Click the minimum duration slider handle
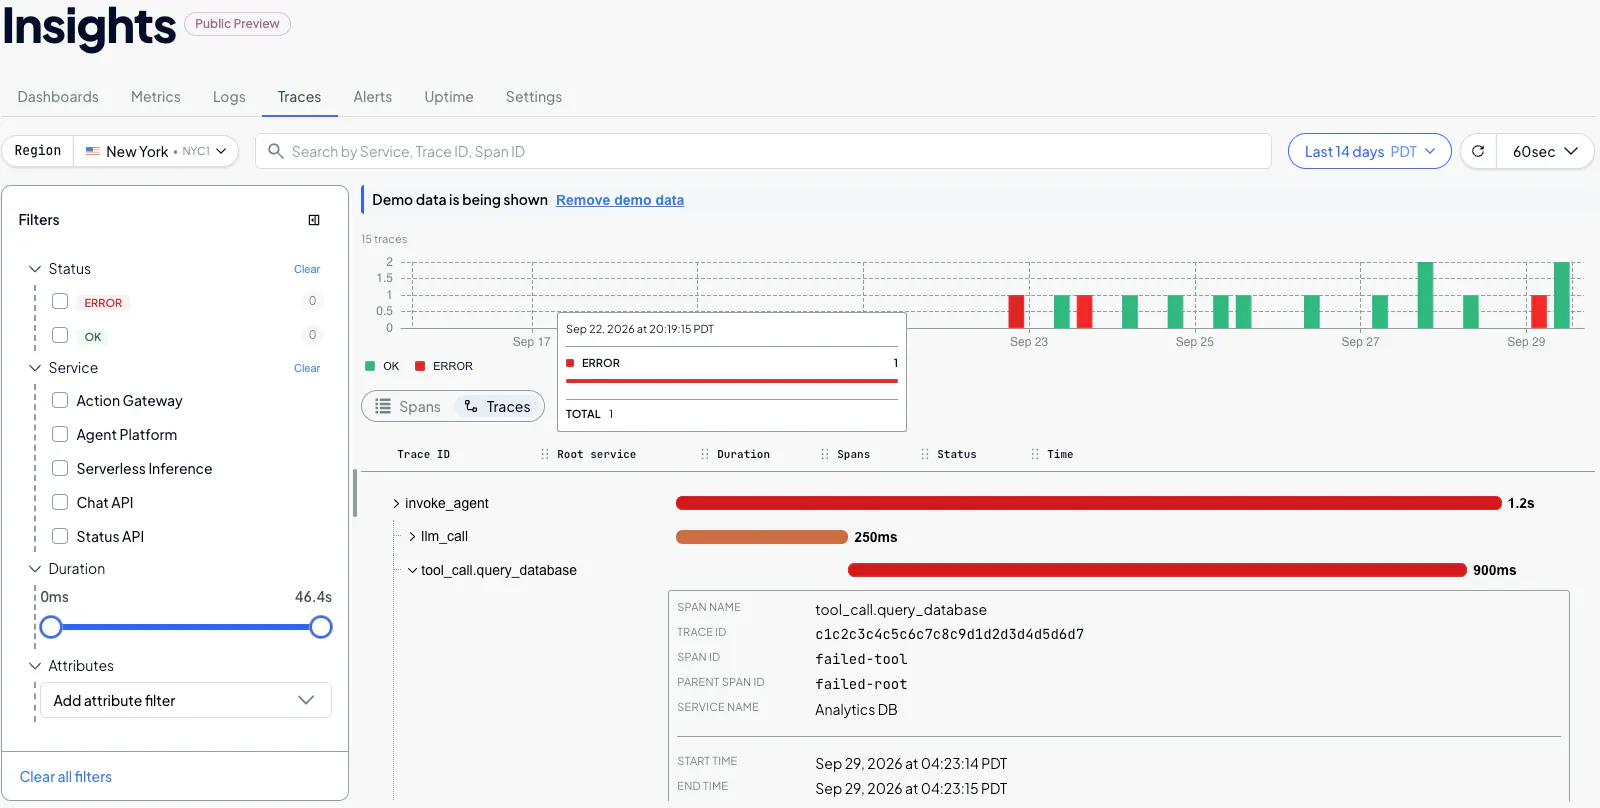This screenshot has height=808, width=1600. pos(51,627)
